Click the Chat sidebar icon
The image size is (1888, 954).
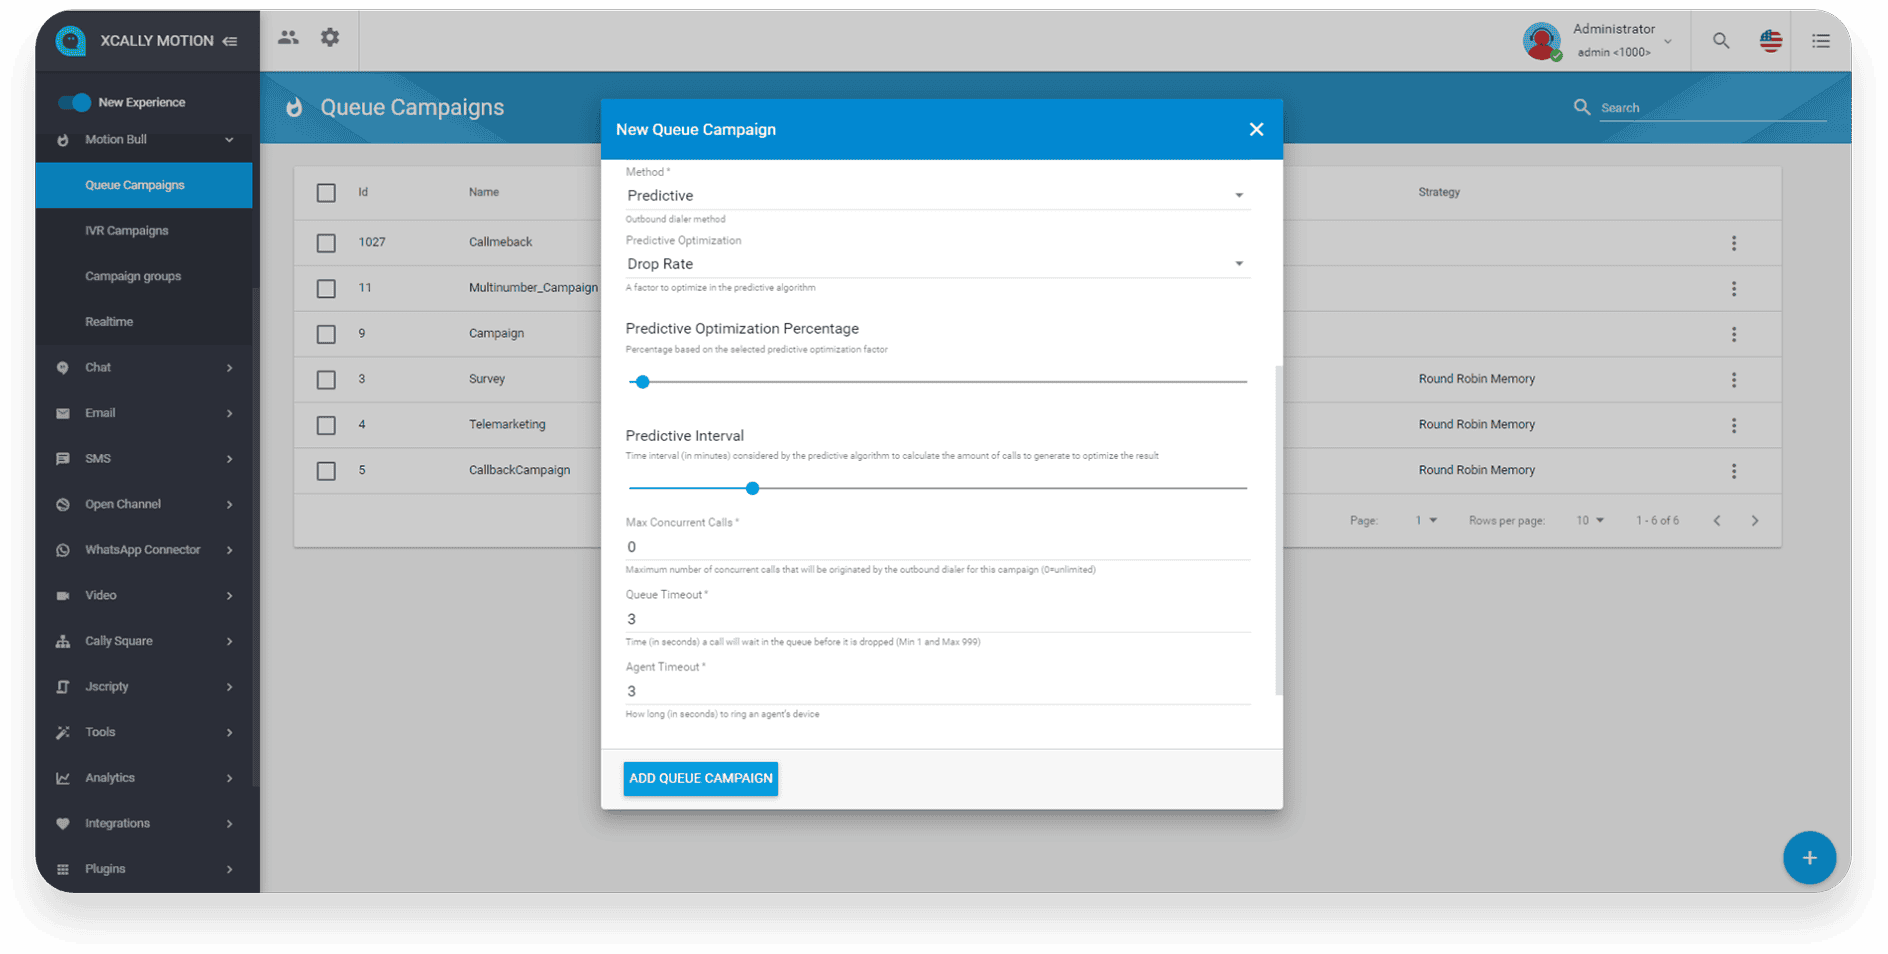coord(63,368)
